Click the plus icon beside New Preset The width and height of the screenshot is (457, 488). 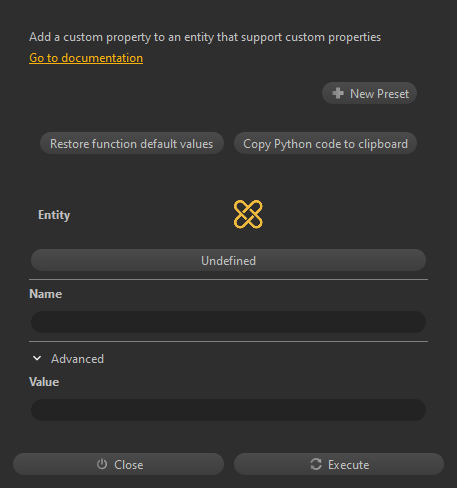(x=338, y=93)
